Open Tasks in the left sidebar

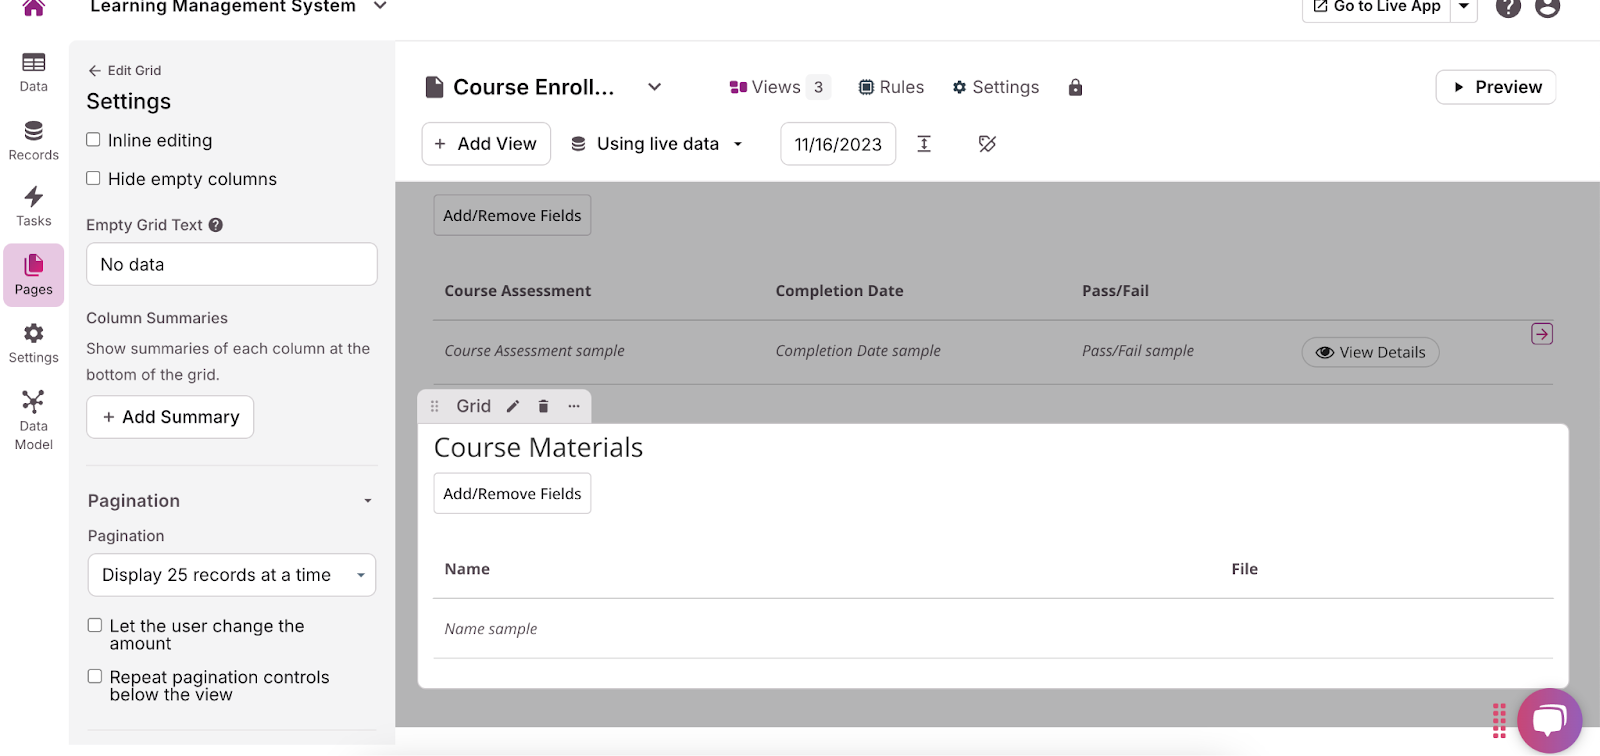(x=34, y=207)
